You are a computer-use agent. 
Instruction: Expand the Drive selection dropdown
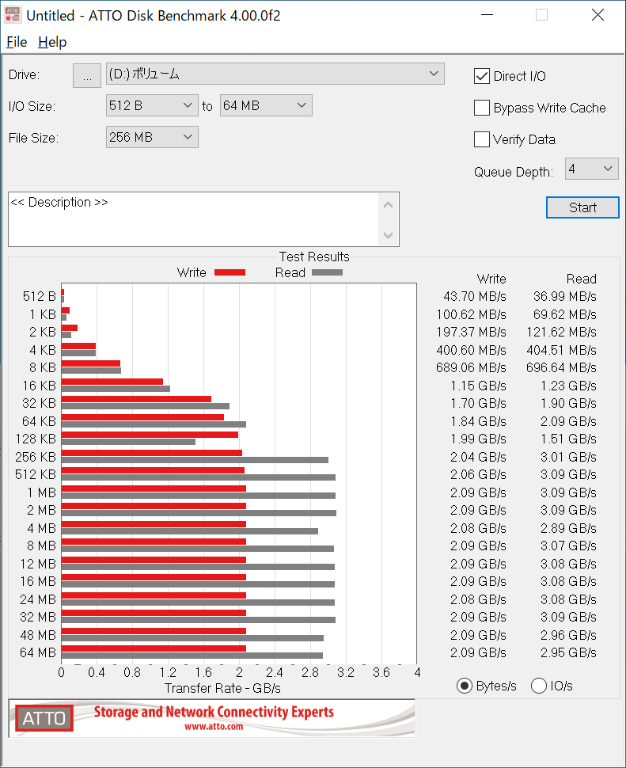click(275, 74)
